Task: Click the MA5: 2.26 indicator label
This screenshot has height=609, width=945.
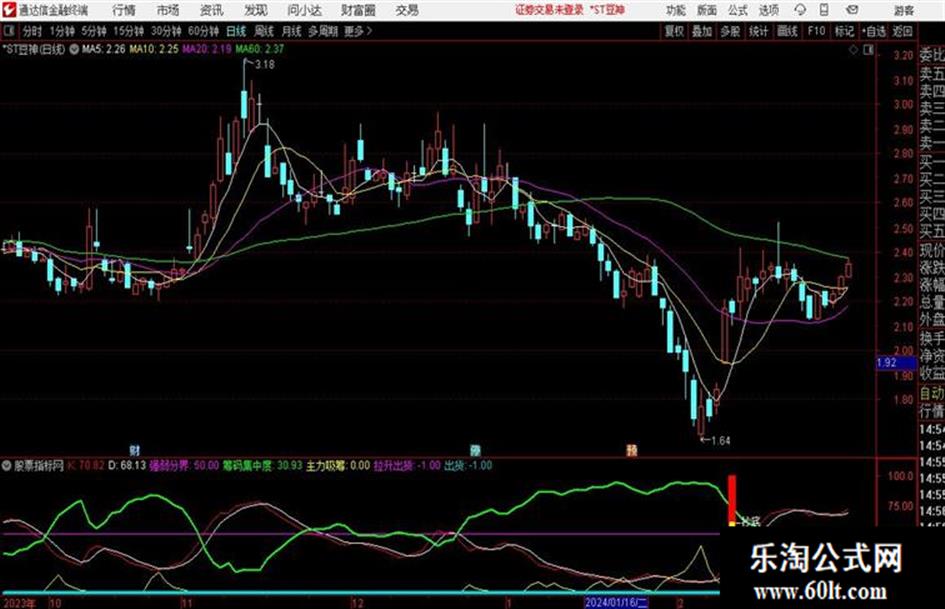Action: pos(104,49)
